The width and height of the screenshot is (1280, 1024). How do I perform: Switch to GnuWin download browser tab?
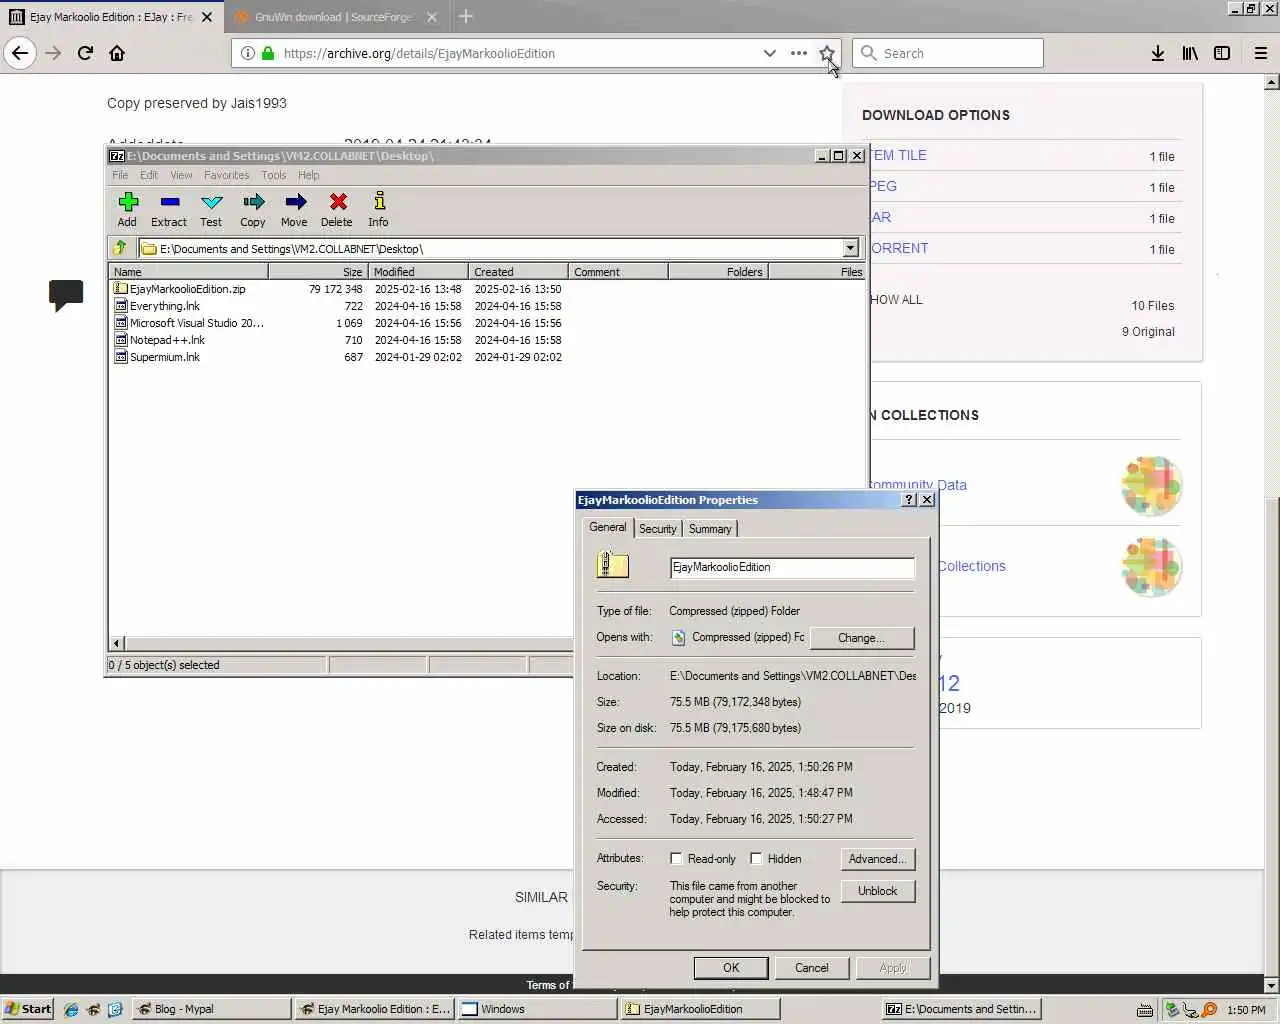click(335, 17)
